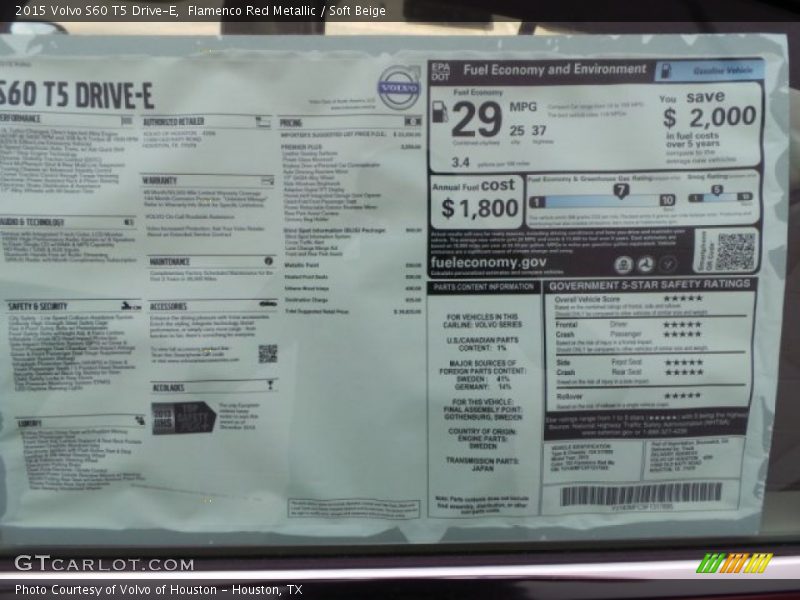Screen dimensions: 800x600
Task: Click the Maintenance section title
Action: coord(169,262)
